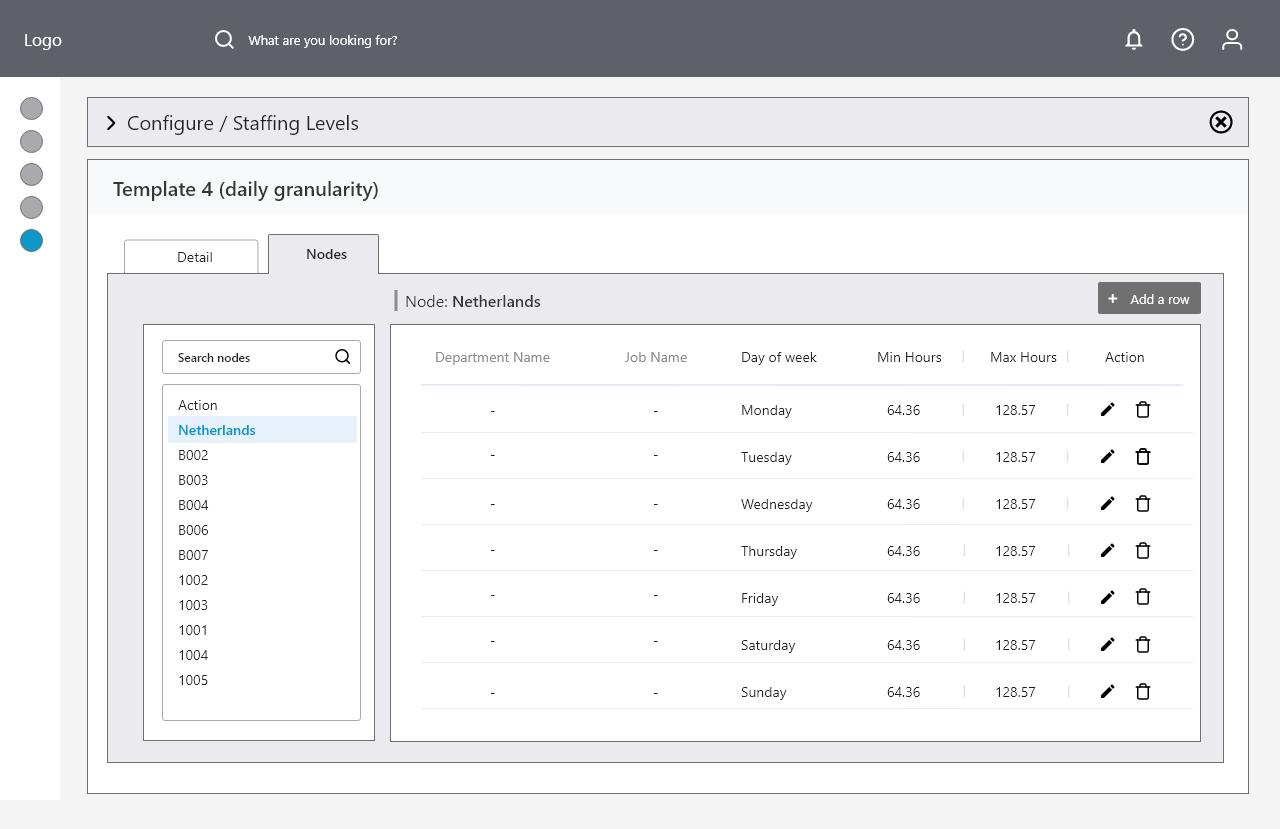Select the first gray sidebar circle
This screenshot has width=1280, height=829.
pyautogui.click(x=32, y=108)
